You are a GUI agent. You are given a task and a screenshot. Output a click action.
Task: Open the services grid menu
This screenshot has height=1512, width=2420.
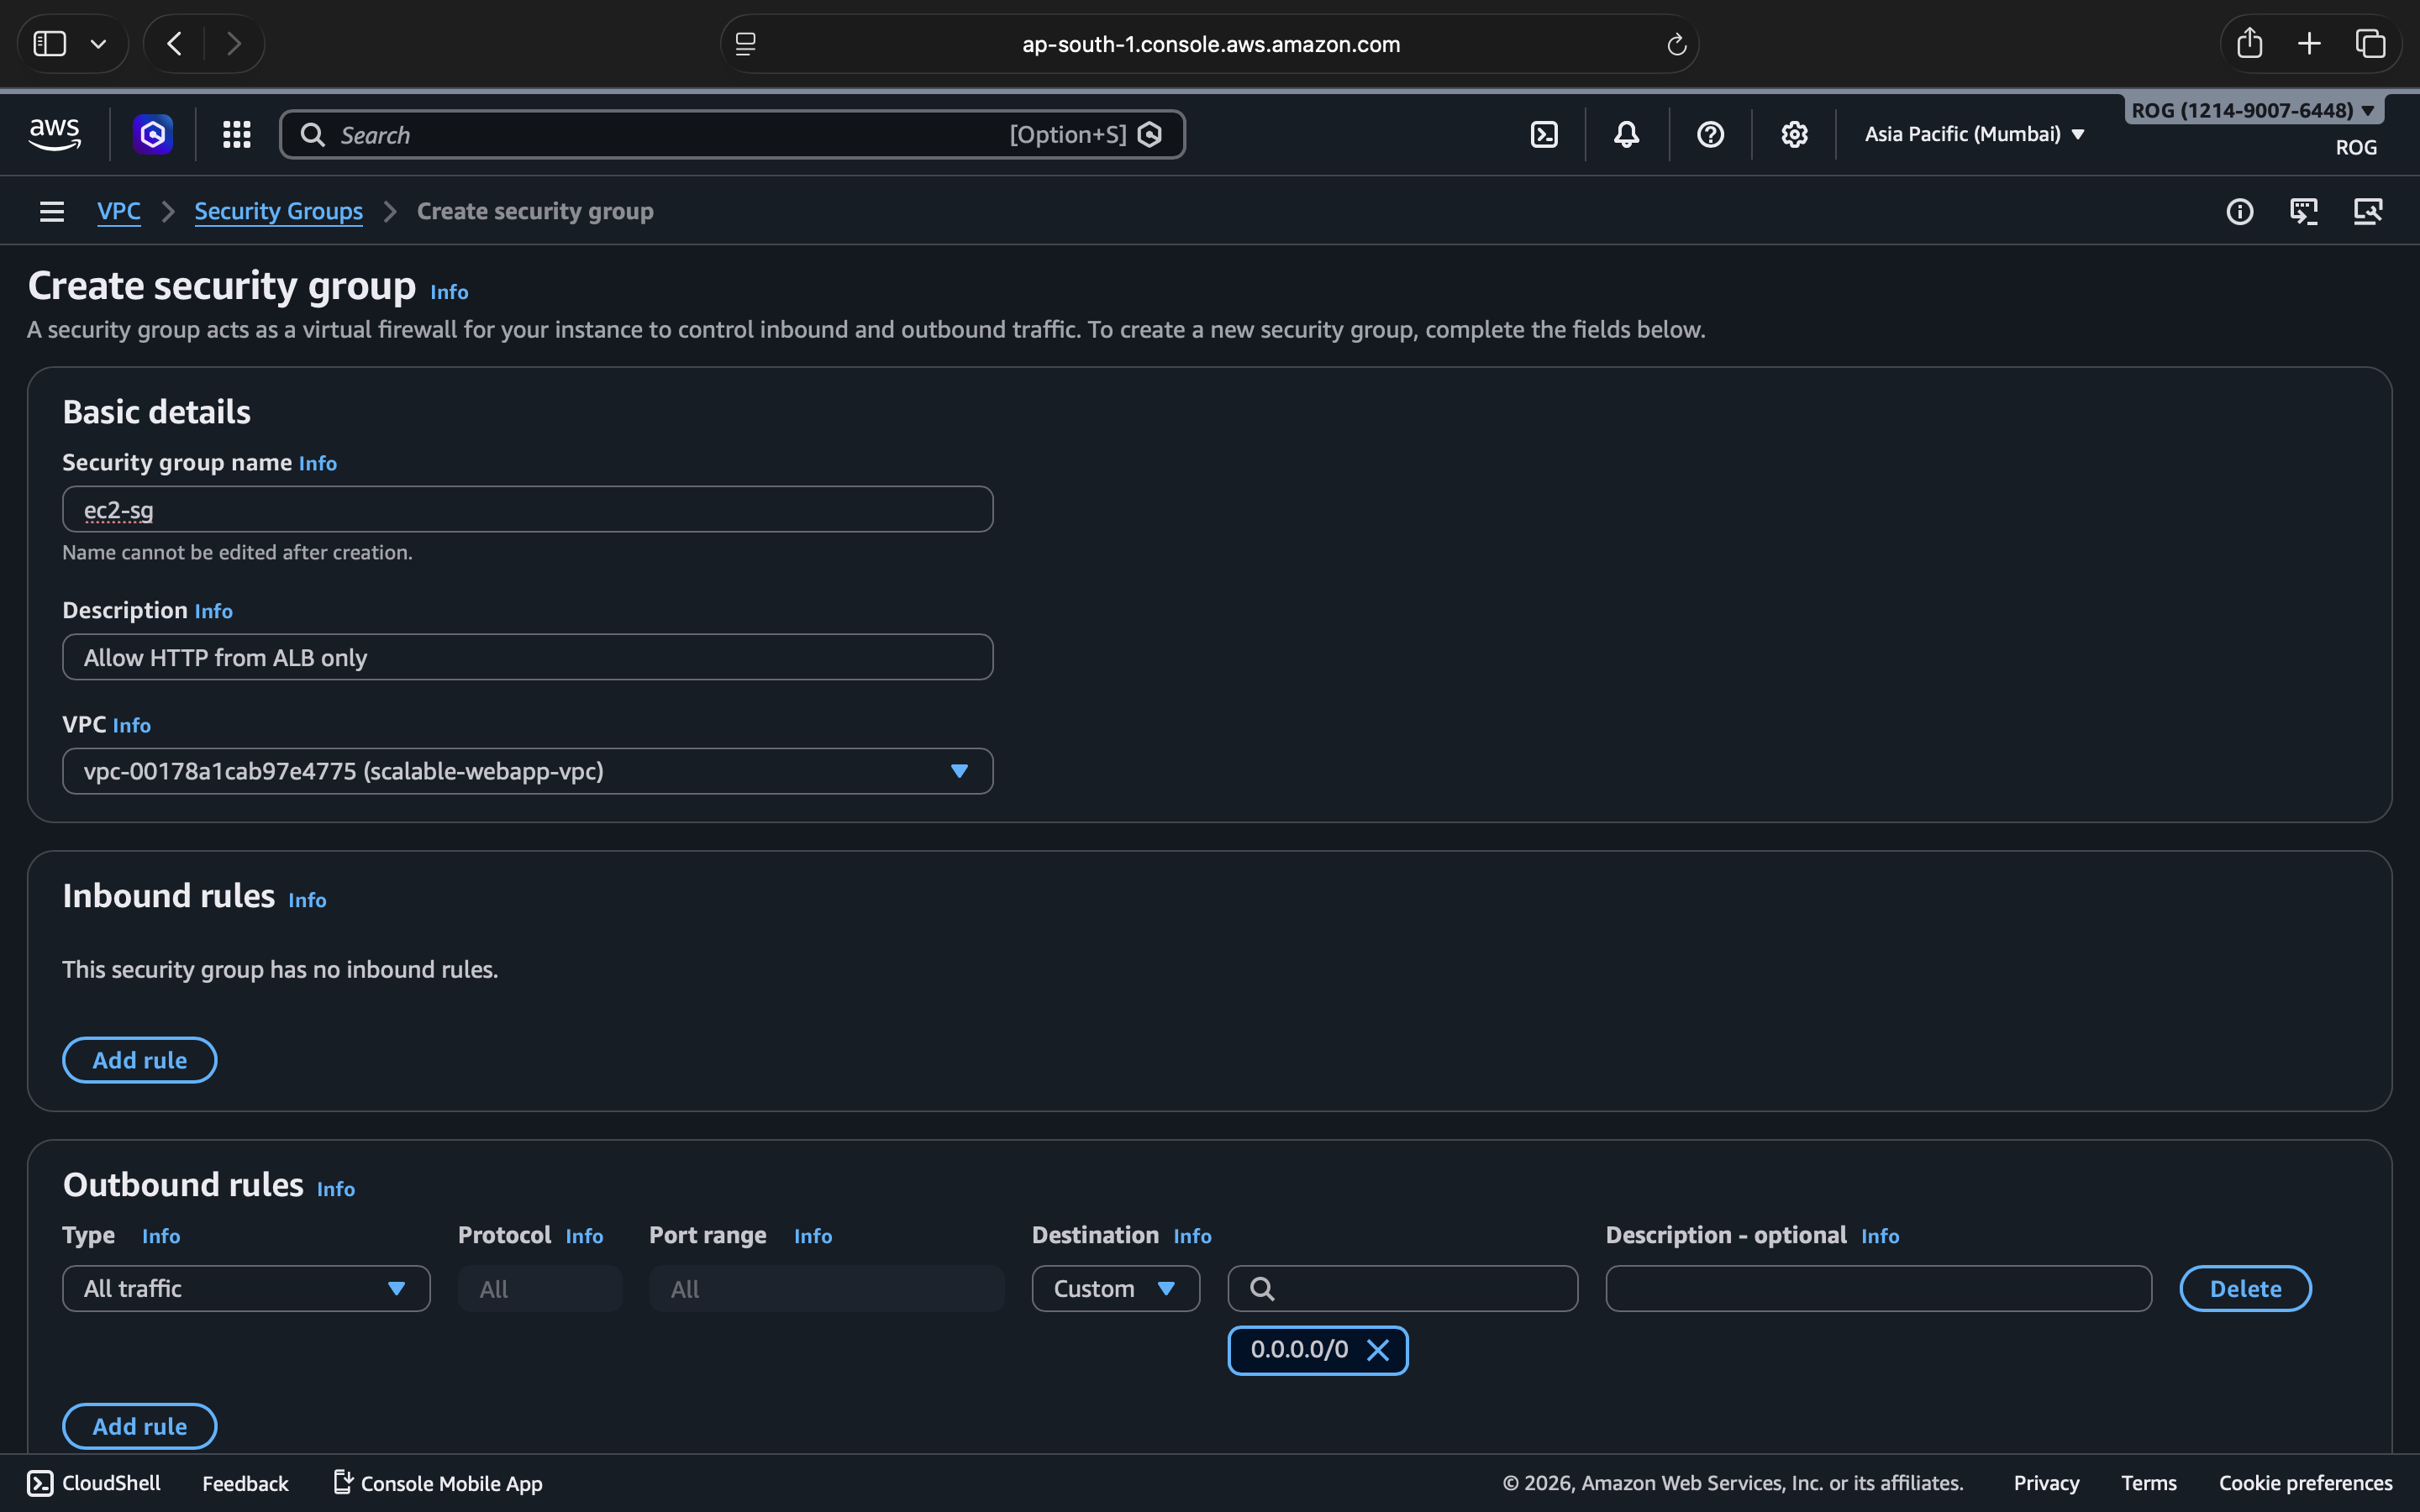(236, 134)
